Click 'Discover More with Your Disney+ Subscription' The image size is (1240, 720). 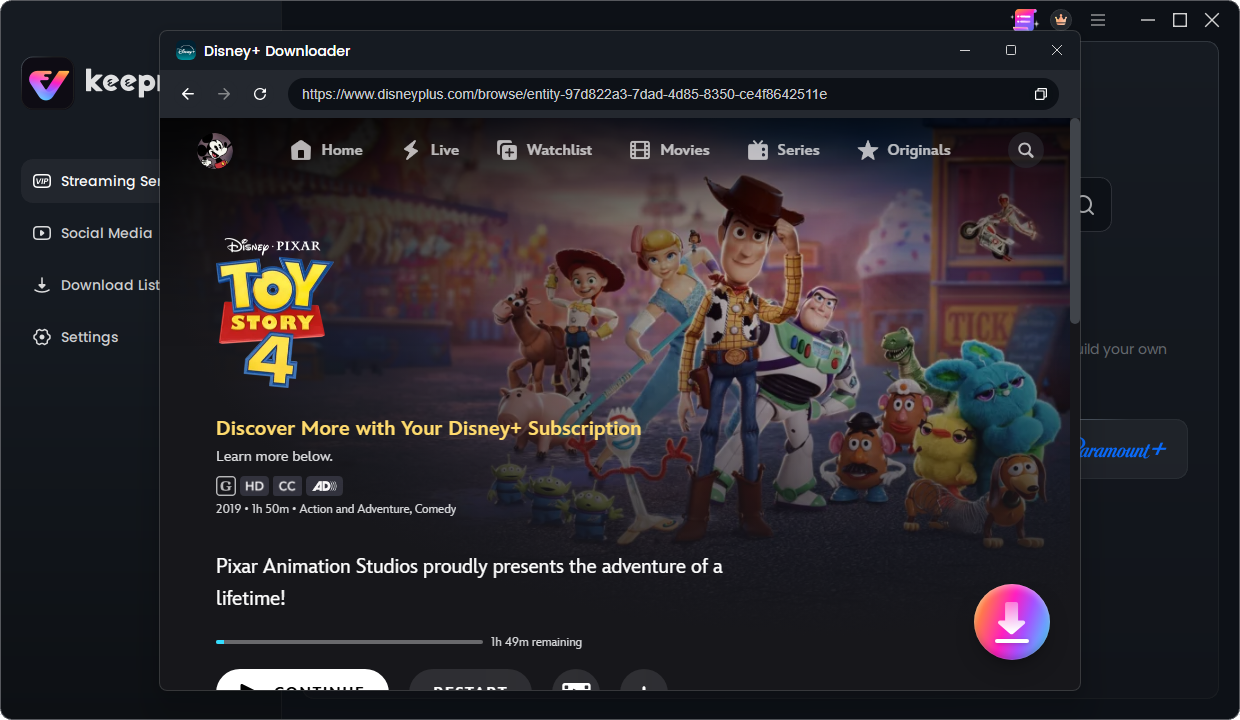(x=428, y=428)
